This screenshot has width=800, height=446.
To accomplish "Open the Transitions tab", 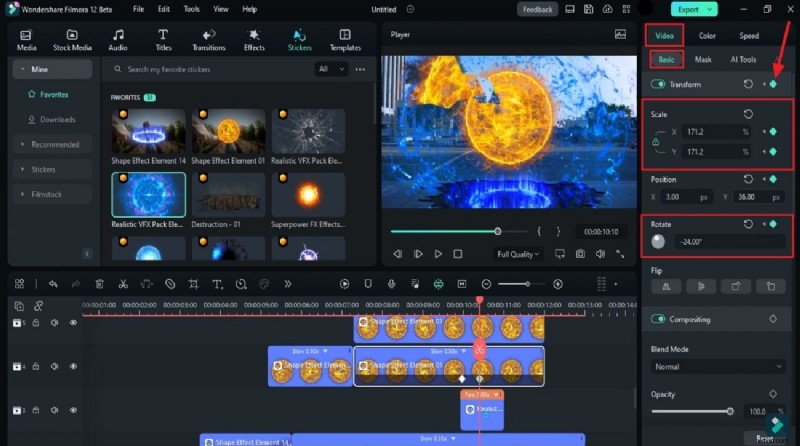I will pyautogui.click(x=209, y=40).
